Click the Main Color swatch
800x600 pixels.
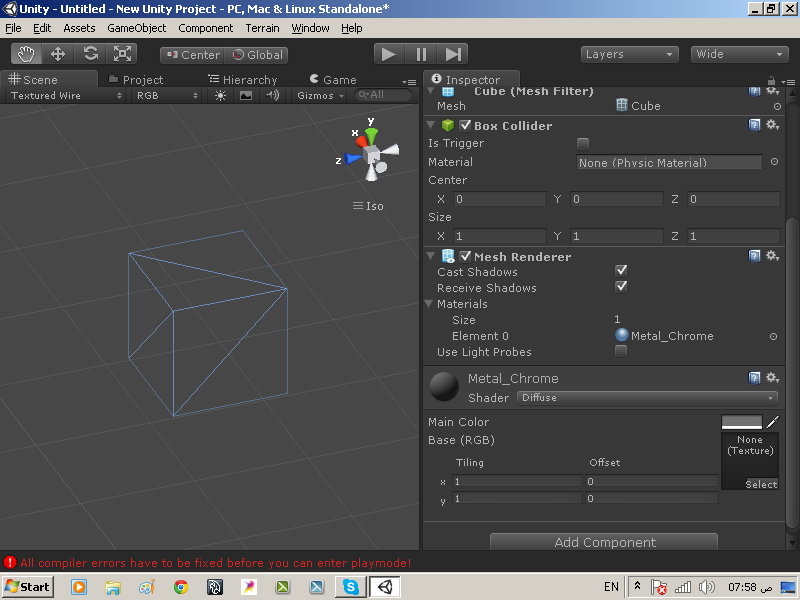pyautogui.click(x=741, y=422)
